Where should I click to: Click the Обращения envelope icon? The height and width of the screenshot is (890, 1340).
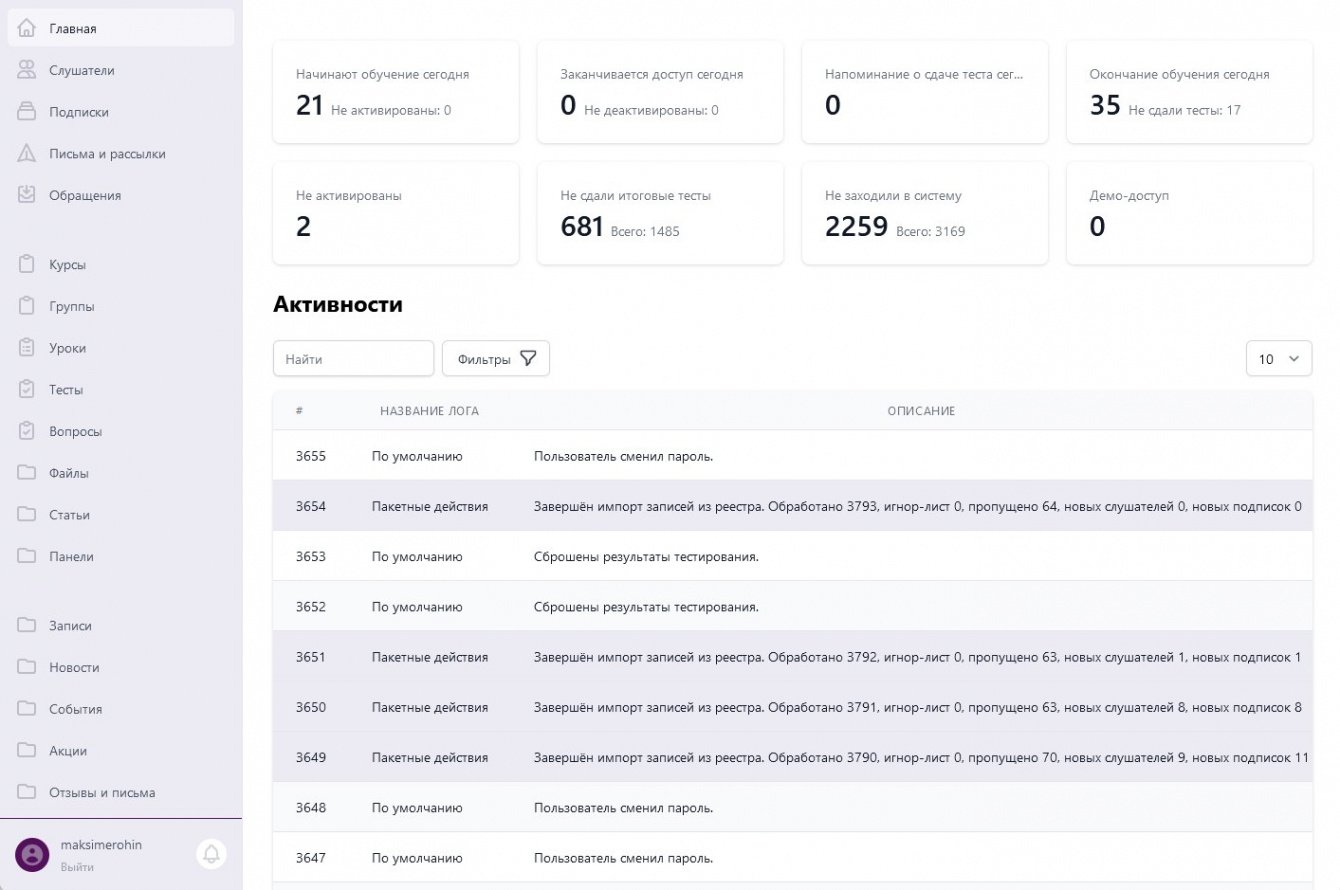(x=28, y=195)
